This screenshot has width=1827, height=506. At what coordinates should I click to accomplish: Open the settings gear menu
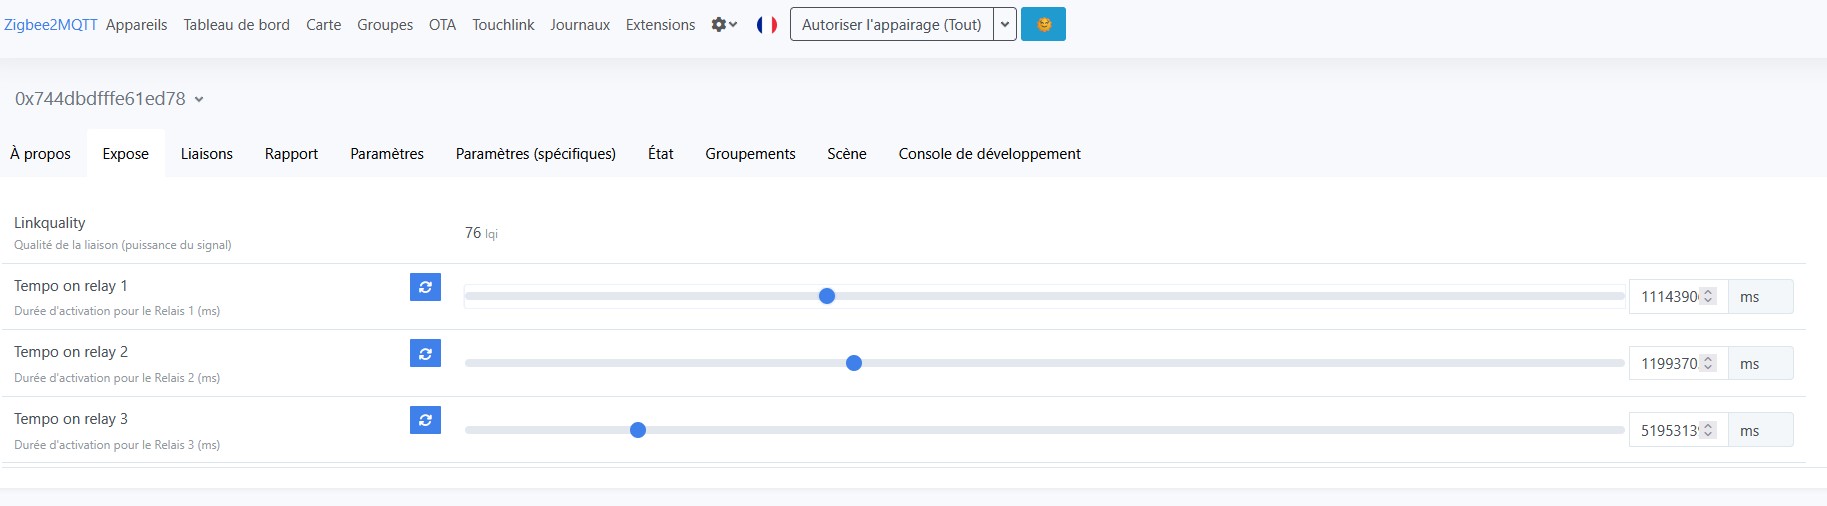(724, 25)
